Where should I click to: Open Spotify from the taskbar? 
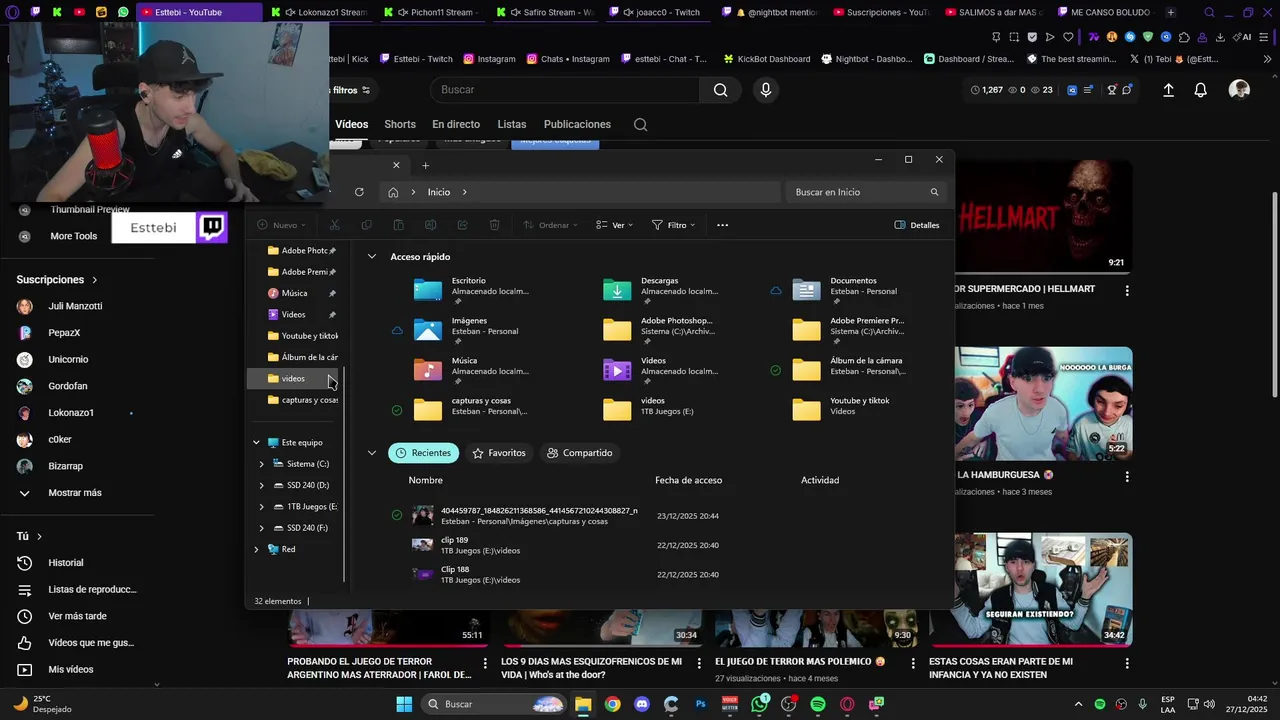click(x=818, y=704)
